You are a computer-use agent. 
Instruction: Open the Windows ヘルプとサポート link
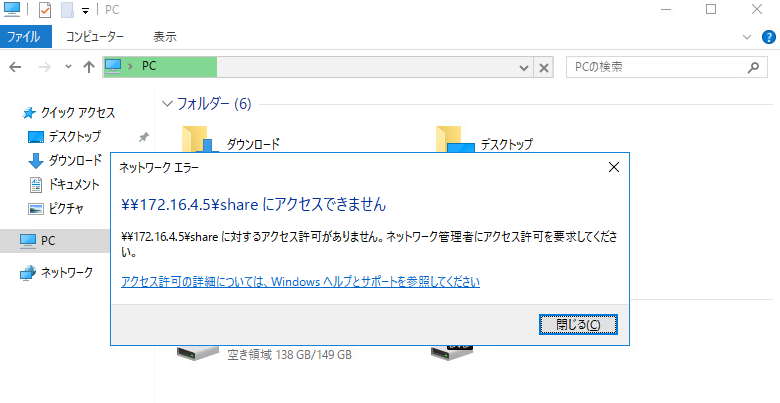click(x=300, y=282)
